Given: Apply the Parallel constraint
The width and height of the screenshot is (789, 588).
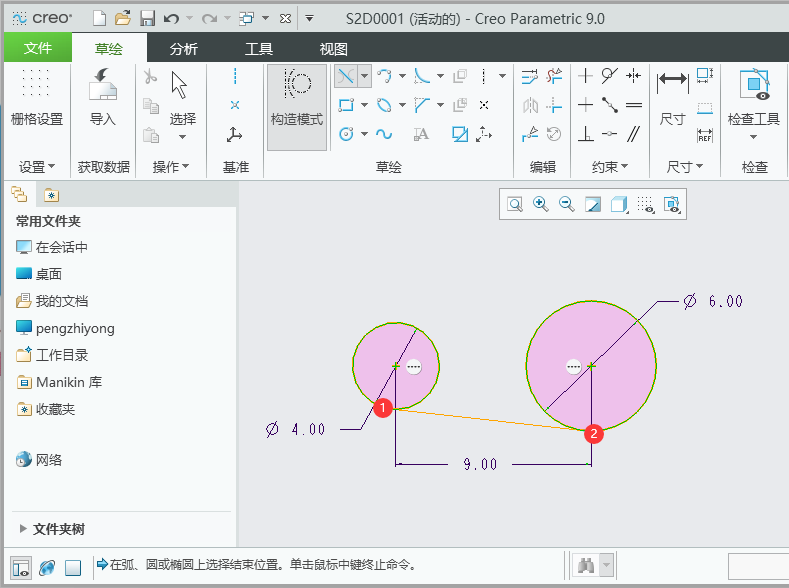Looking at the screenshot, I should (634, 134).
